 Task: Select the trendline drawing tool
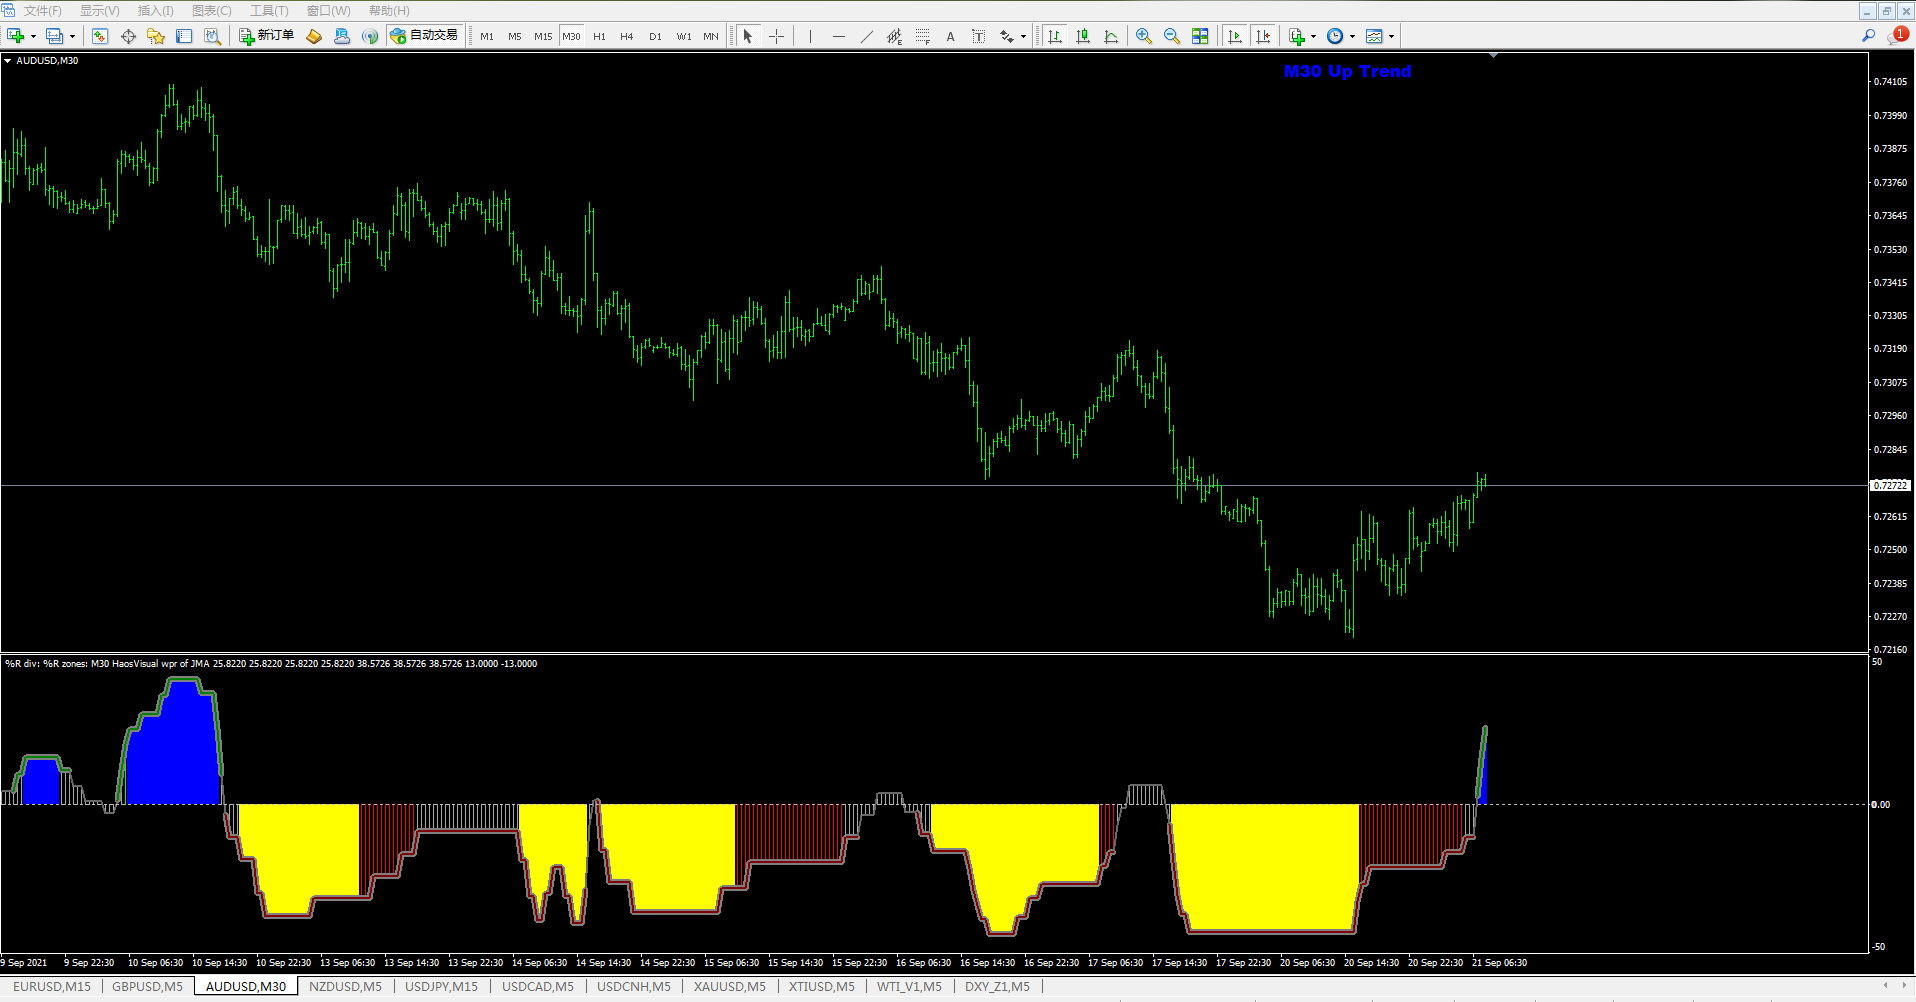click(866, 36)
